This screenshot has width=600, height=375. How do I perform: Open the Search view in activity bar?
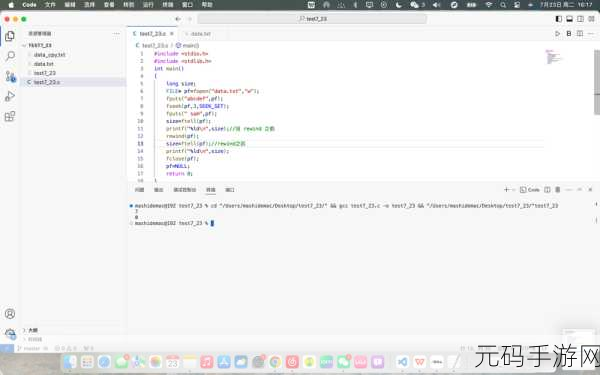tap(10, 56)
